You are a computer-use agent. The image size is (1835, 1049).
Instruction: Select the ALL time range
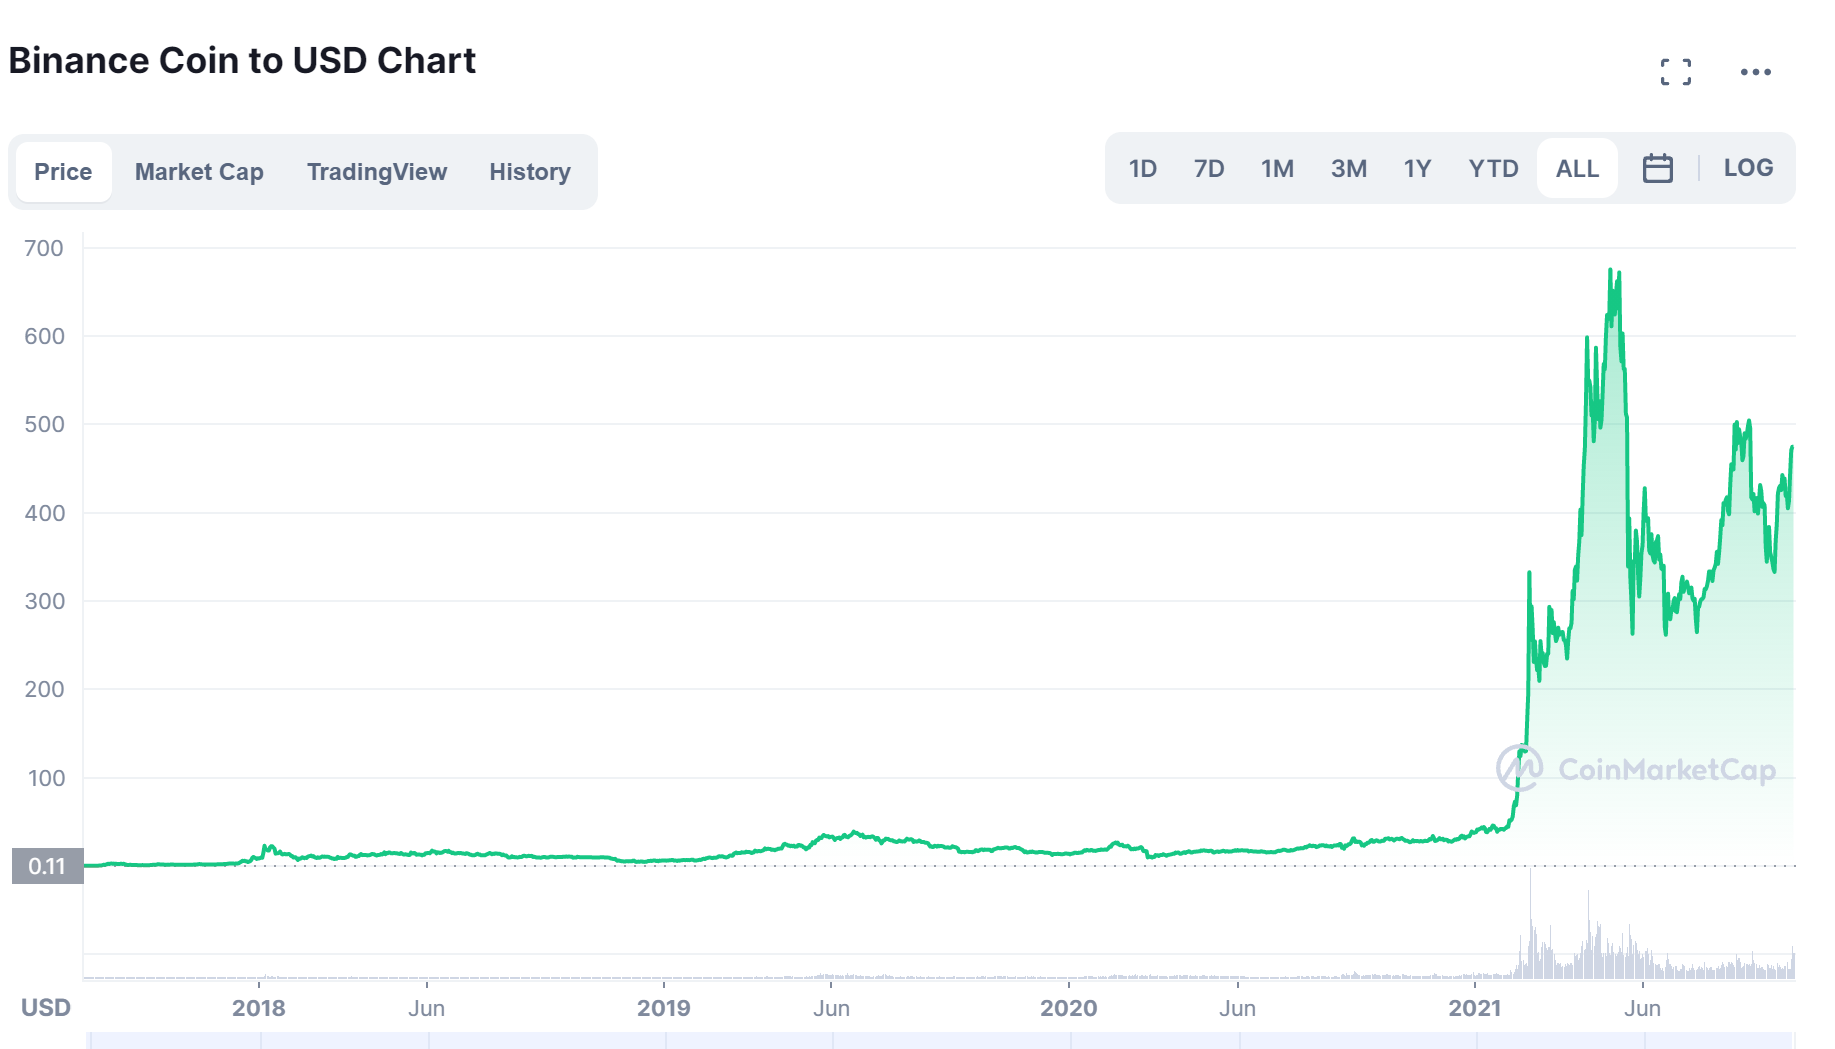[x=1577, y=168]
